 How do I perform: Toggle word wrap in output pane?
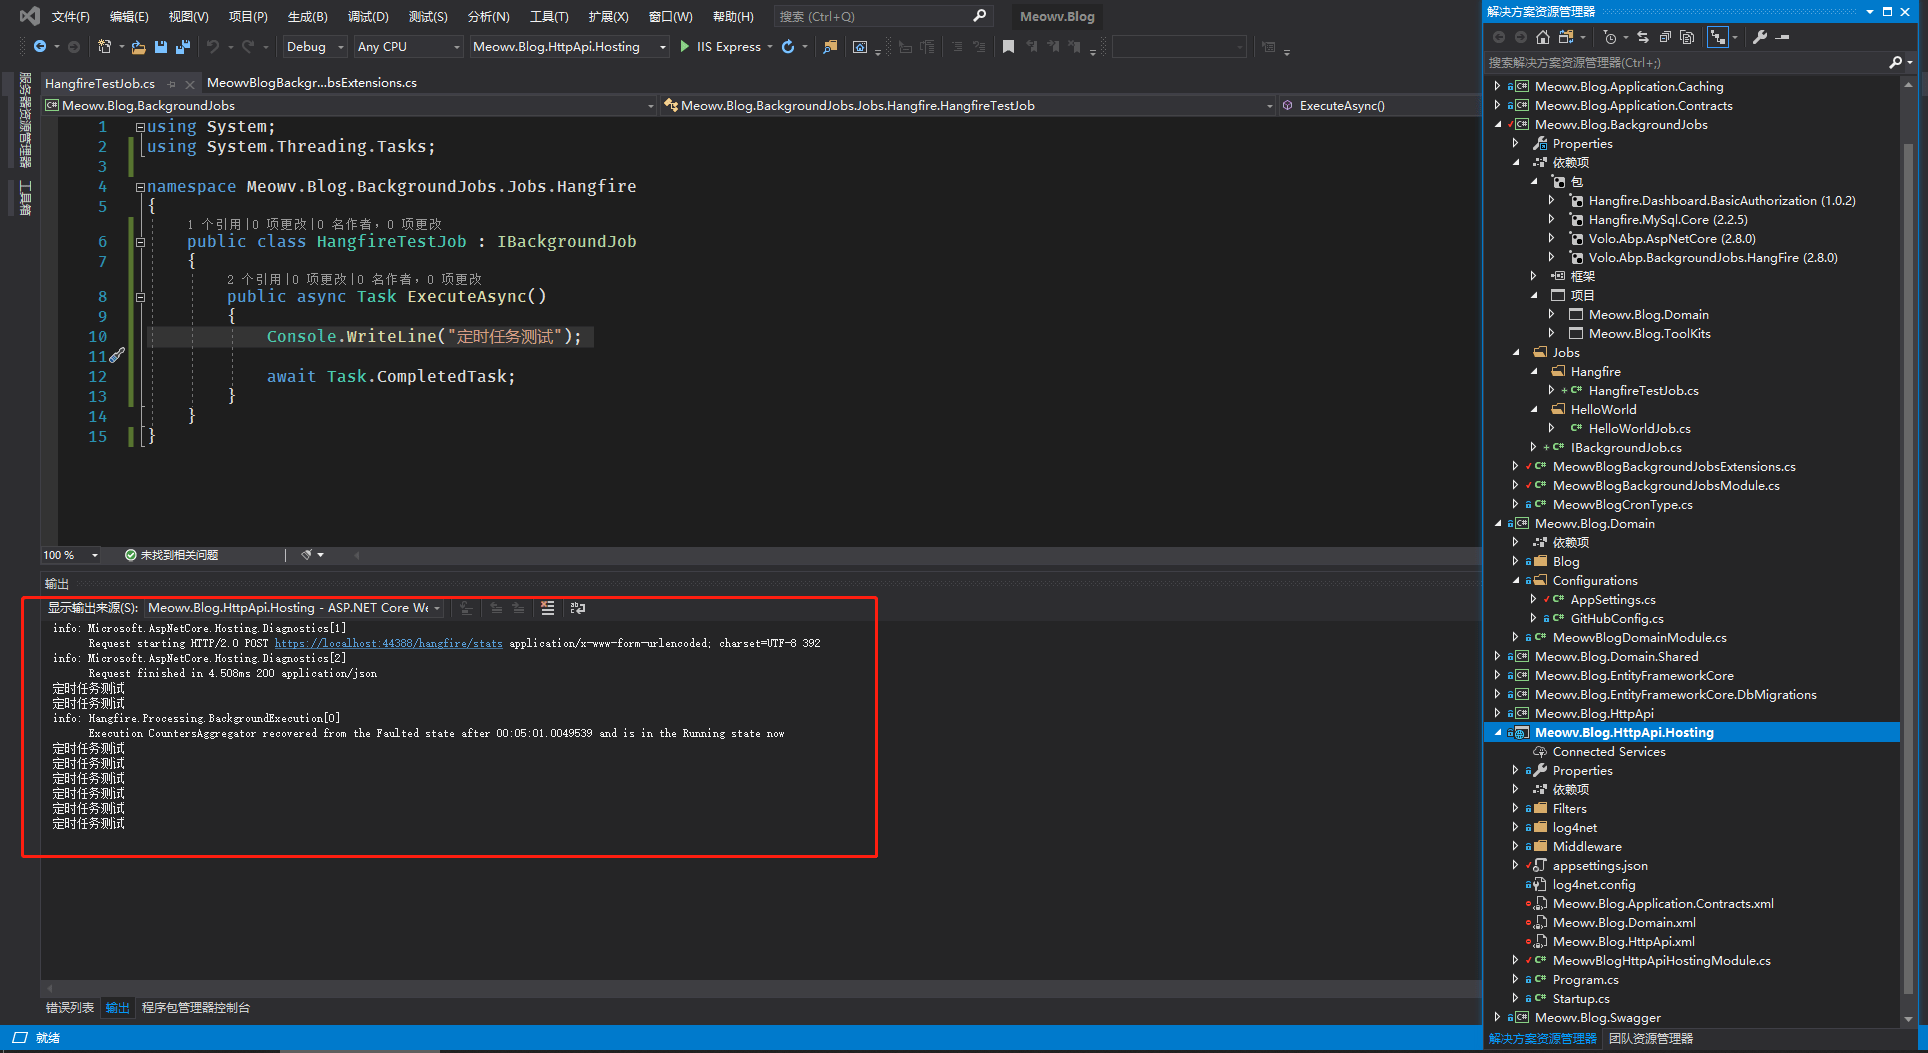tap(578, 608)
